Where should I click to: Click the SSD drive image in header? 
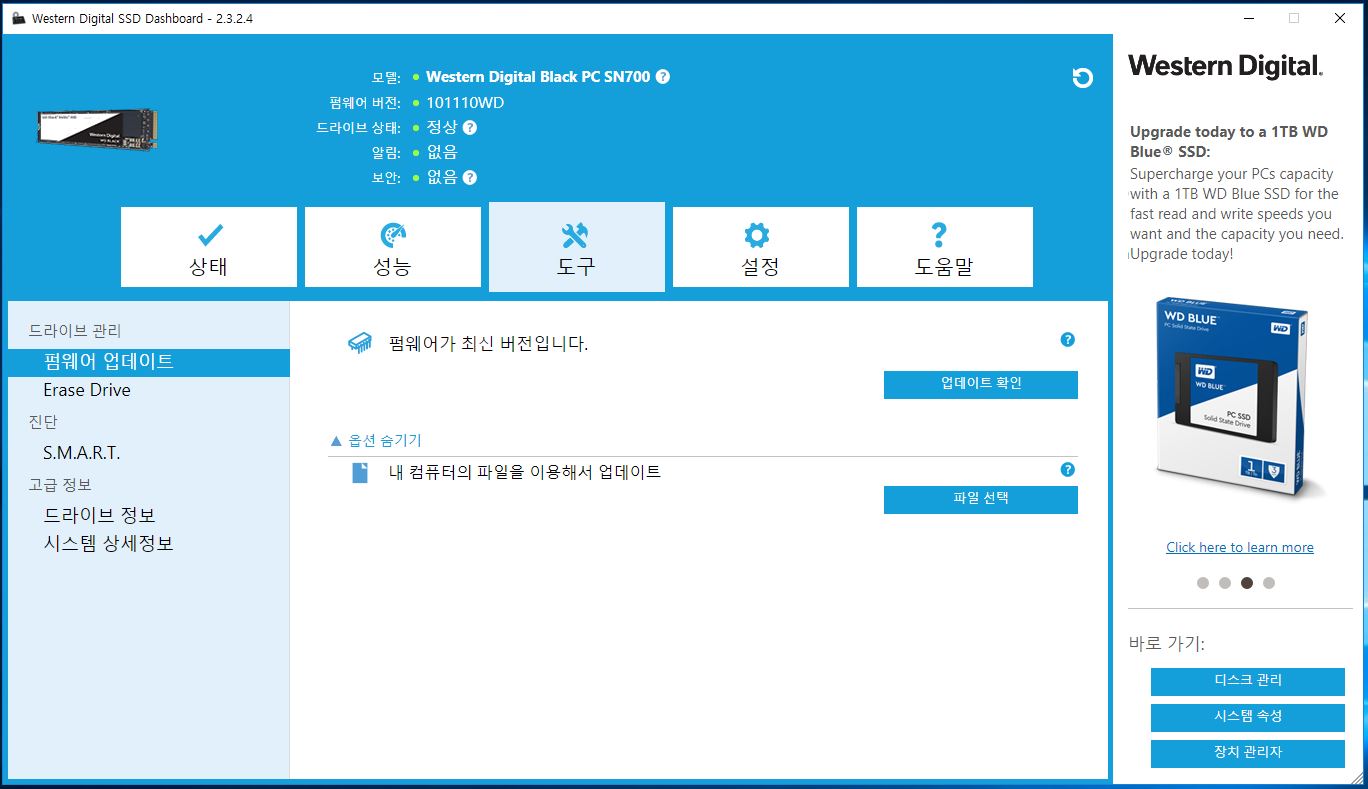tap(98, 130)
